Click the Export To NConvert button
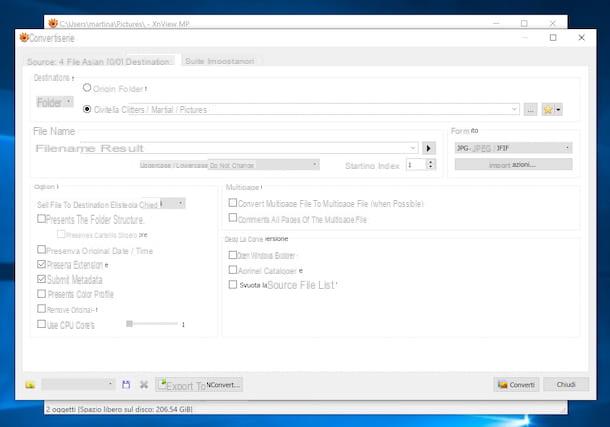The image size is (610, 427). point(199,385)
